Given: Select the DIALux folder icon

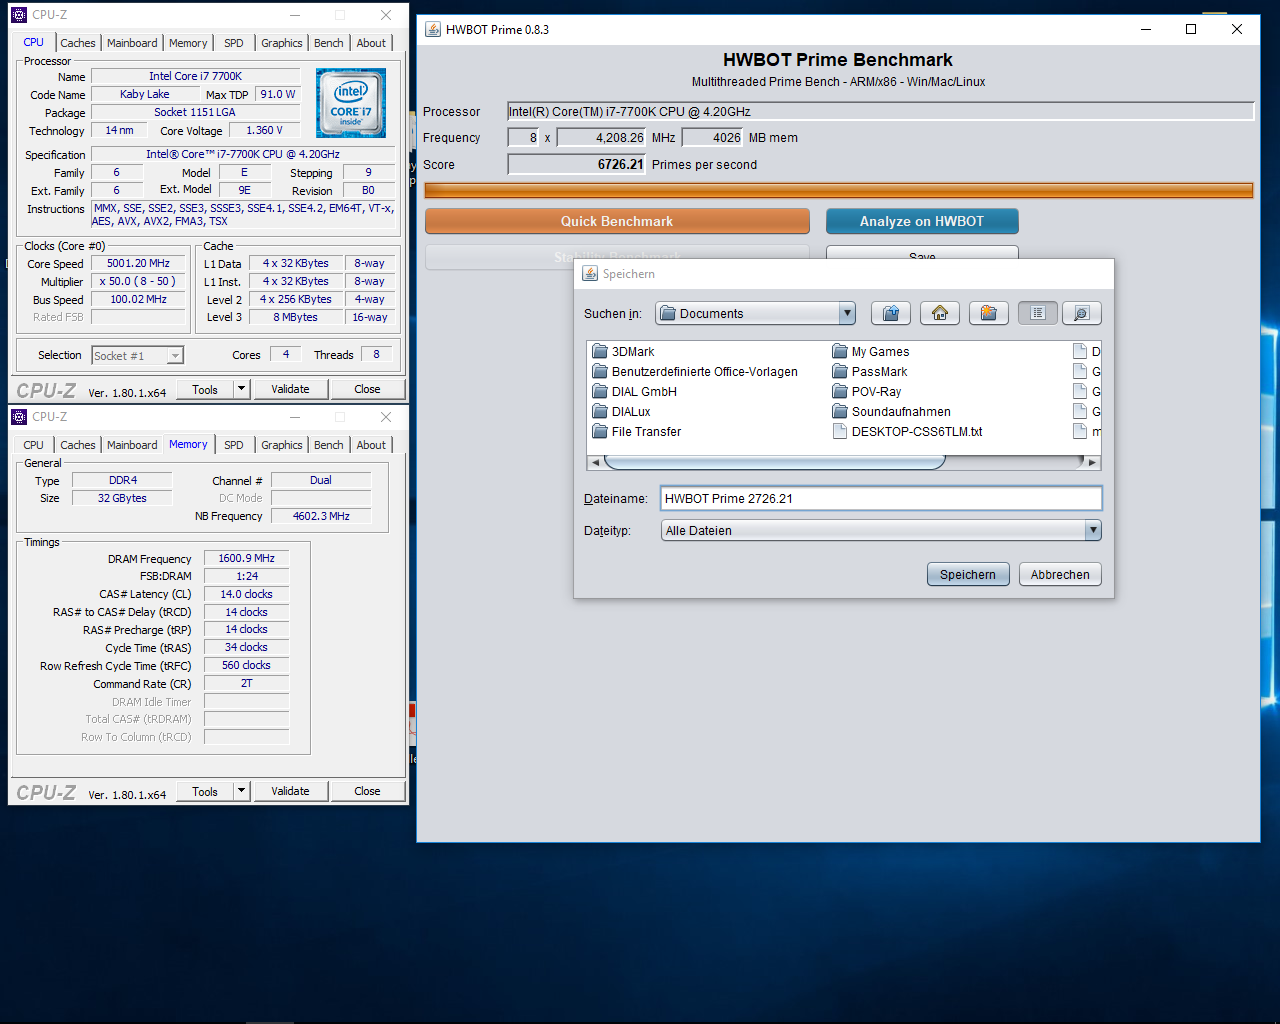Looking at the screenshot, I should point(600,411).
